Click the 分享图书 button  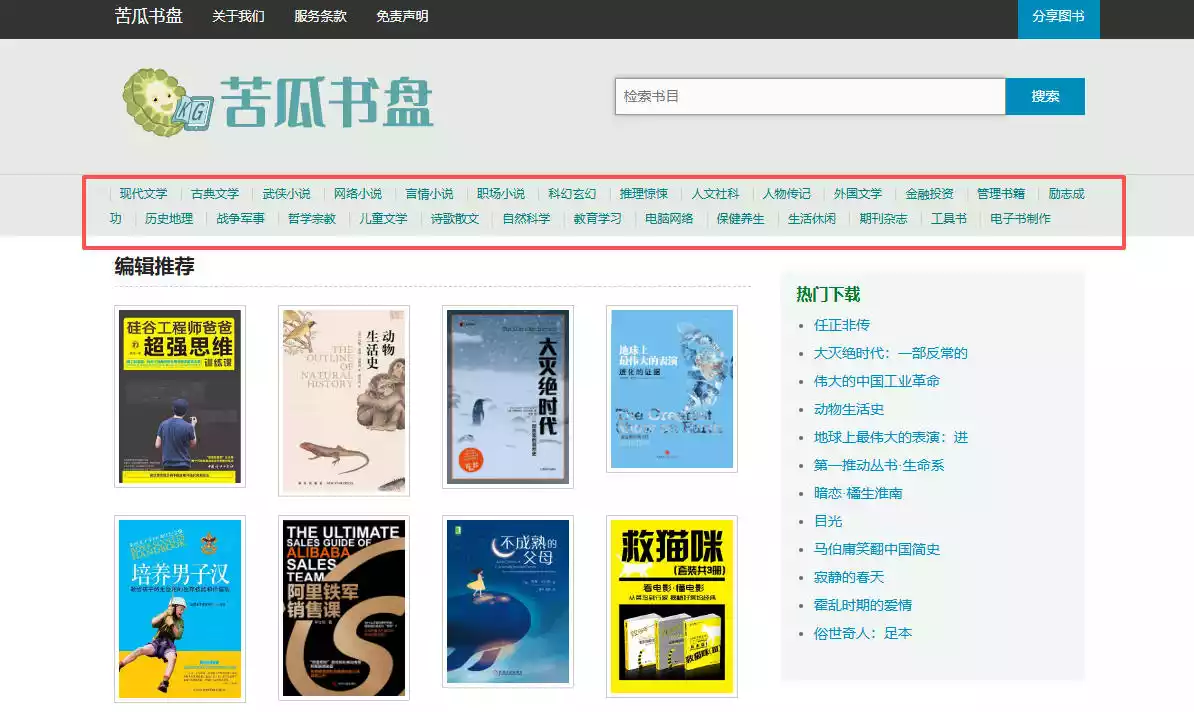[1058, 18]
